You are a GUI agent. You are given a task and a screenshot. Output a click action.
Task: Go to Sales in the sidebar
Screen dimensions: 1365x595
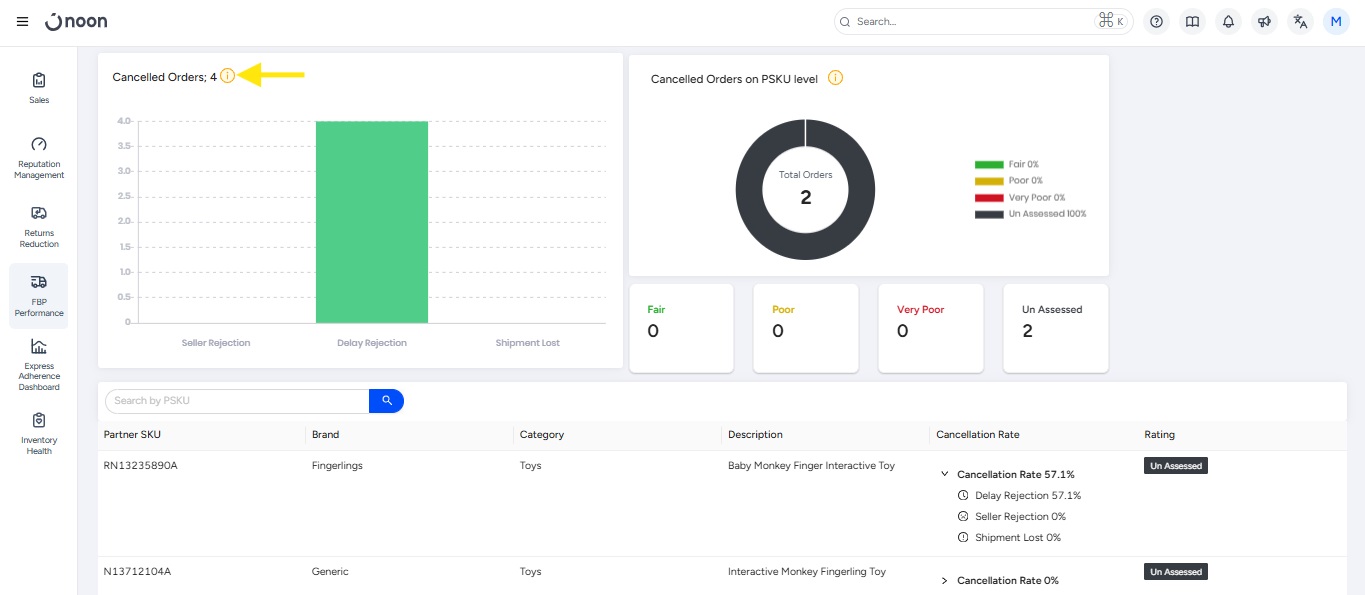(39, 88)
